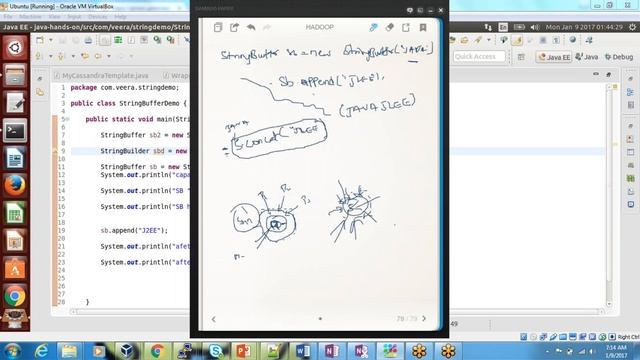Select the eraser tool in notes app
The image size is (640, 360).
(389, 27)
